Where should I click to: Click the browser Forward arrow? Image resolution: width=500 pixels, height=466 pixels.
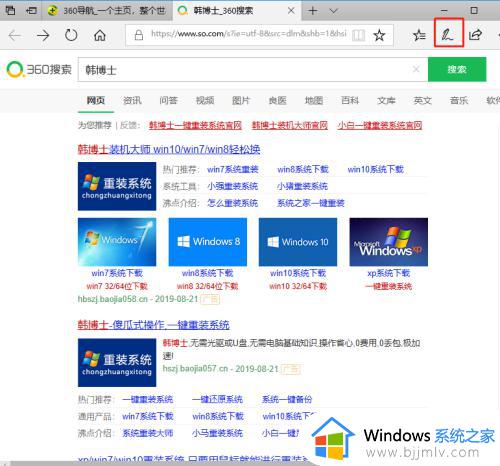tap(43, 35)
